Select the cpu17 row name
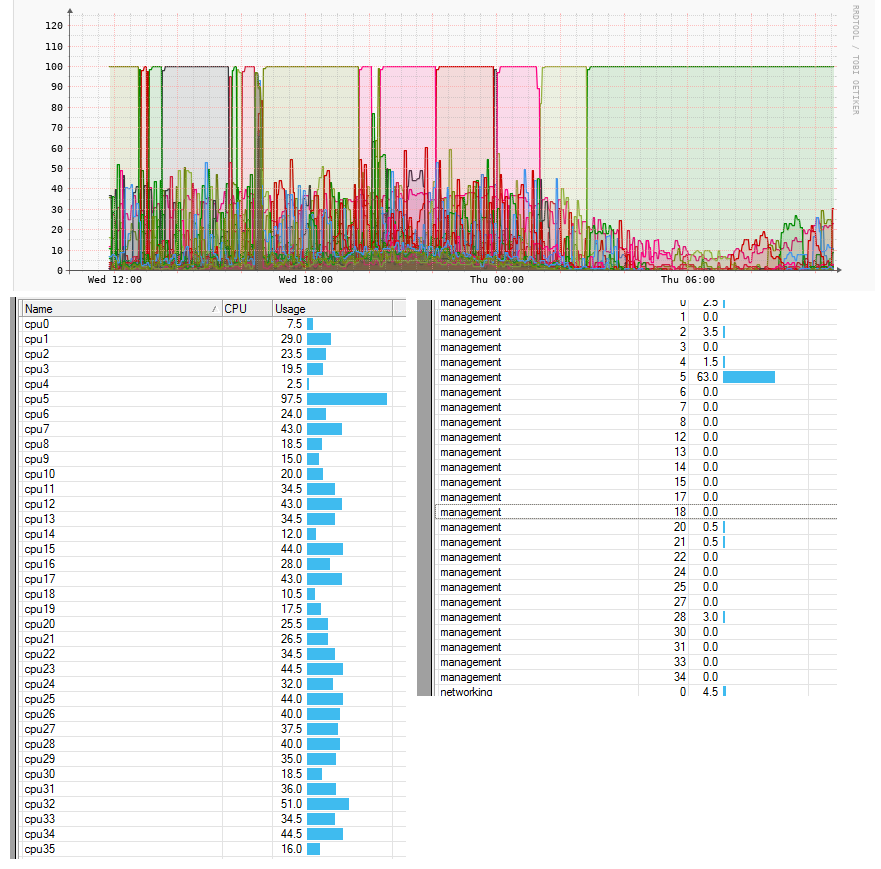The height and width of the screenshot is (869, 881). coord(40,579)
